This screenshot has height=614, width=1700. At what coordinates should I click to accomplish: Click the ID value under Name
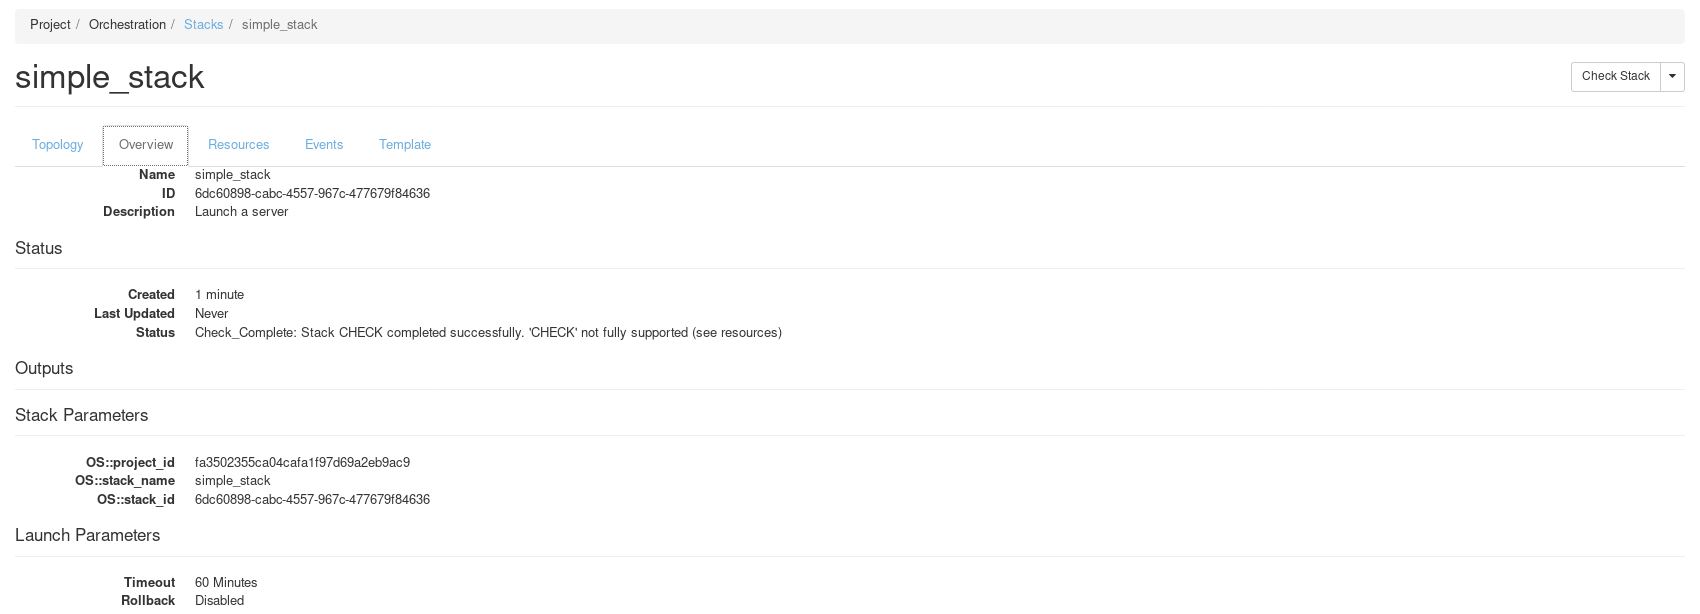312,194
